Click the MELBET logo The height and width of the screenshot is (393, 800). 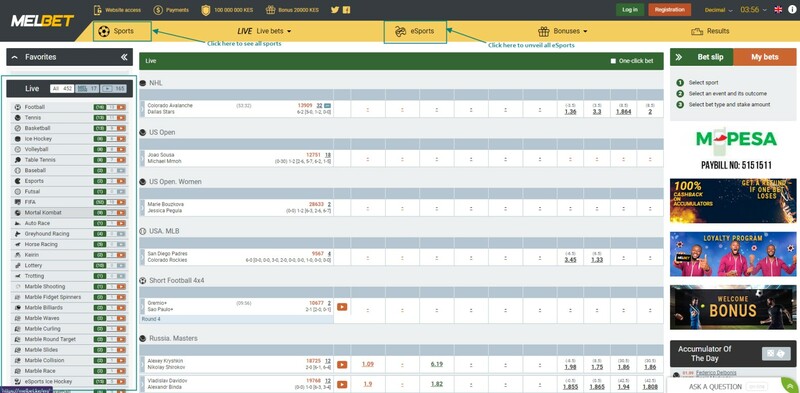click(42, 21)
